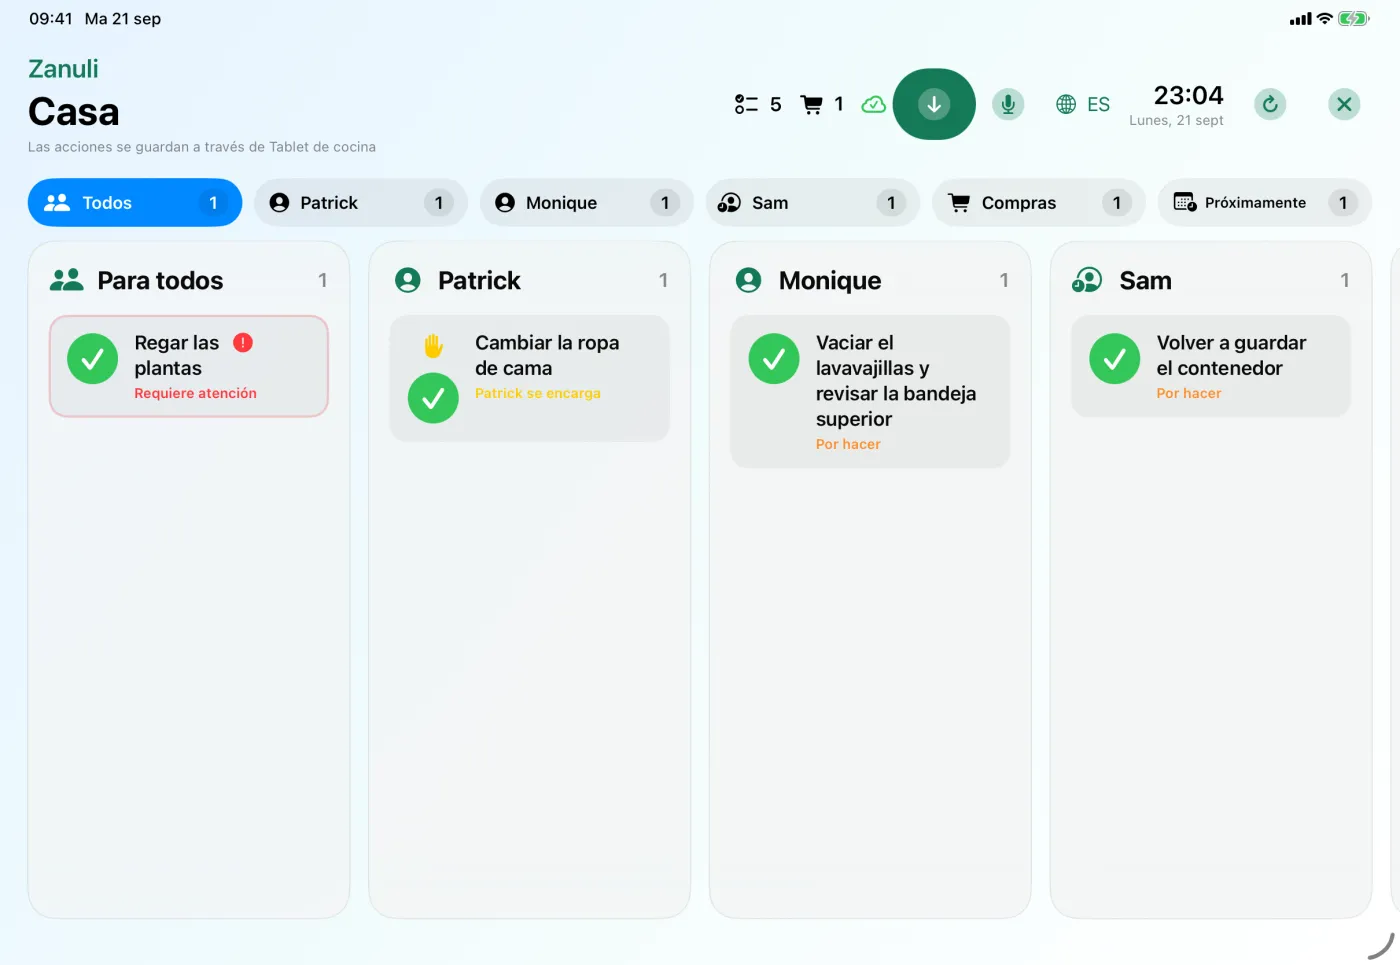Activate the microphone voice input

[1008, 104]
